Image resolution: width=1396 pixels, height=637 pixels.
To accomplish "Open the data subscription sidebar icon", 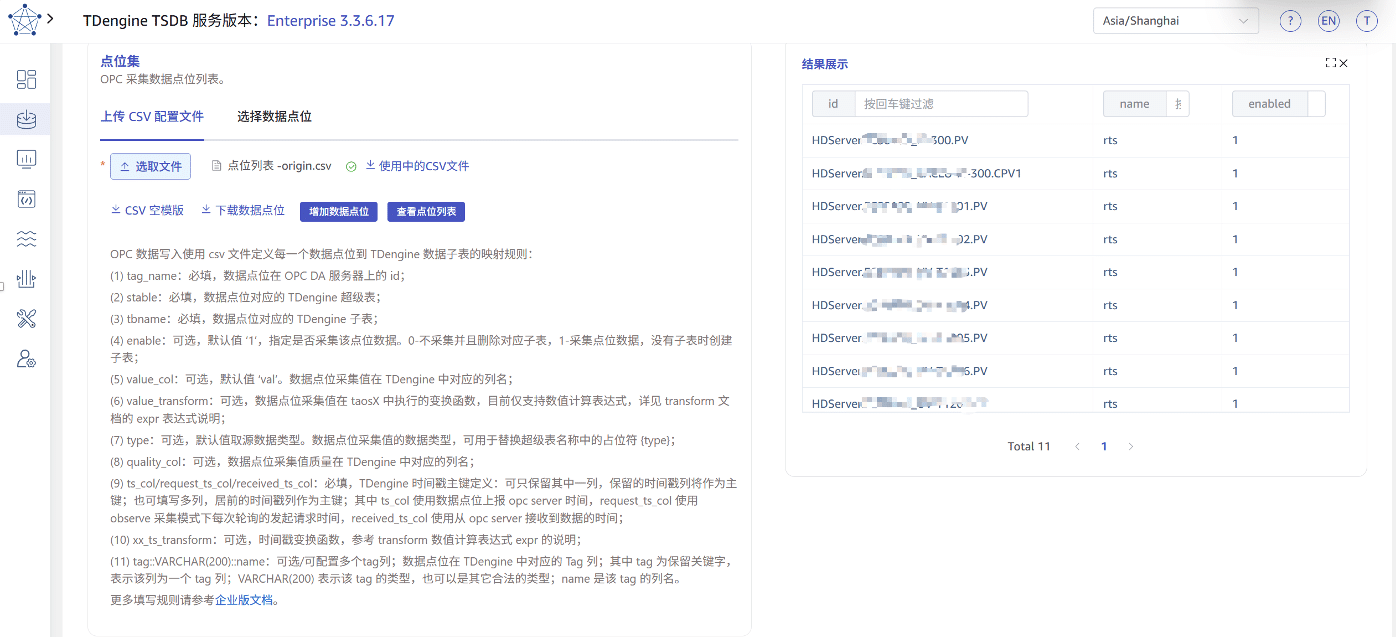I will coord(27,279).
